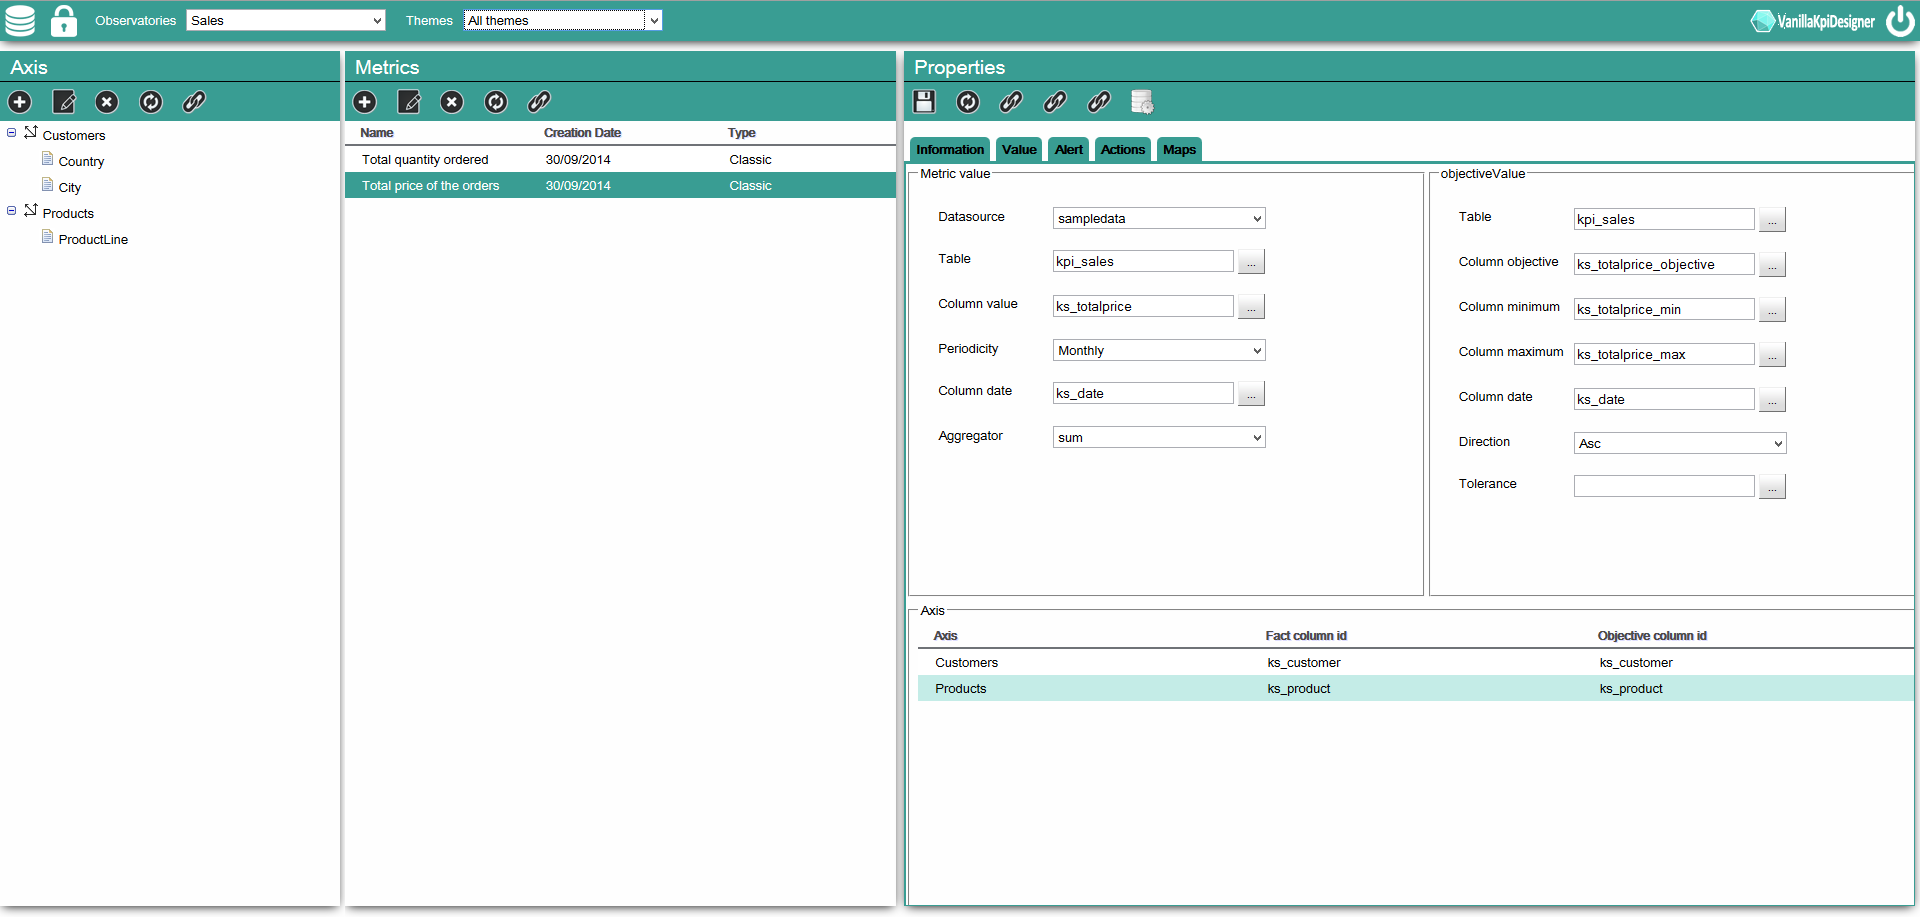This screenshot has width=1920, height=917.
Task: Switch to the Information tab
Action: click(950, 149)
